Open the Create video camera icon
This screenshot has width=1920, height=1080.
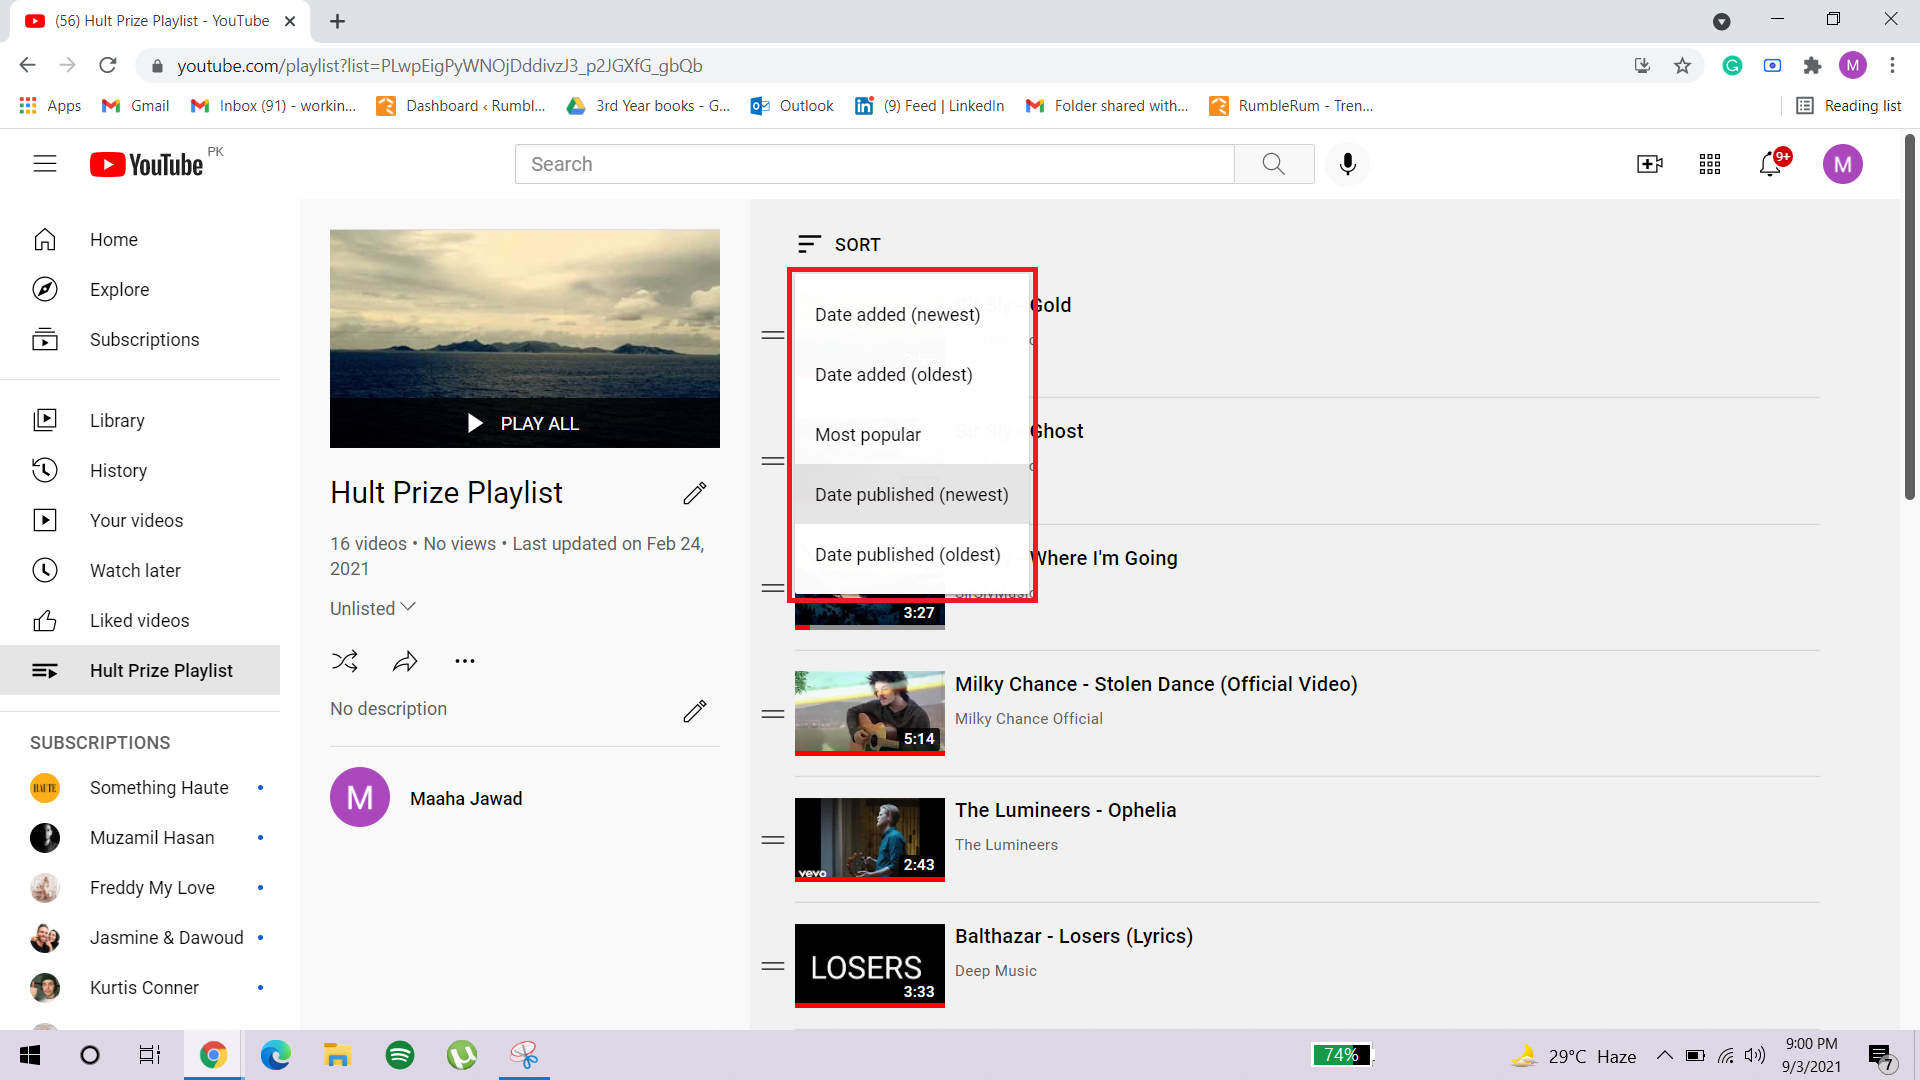[x=1649, y=164]
